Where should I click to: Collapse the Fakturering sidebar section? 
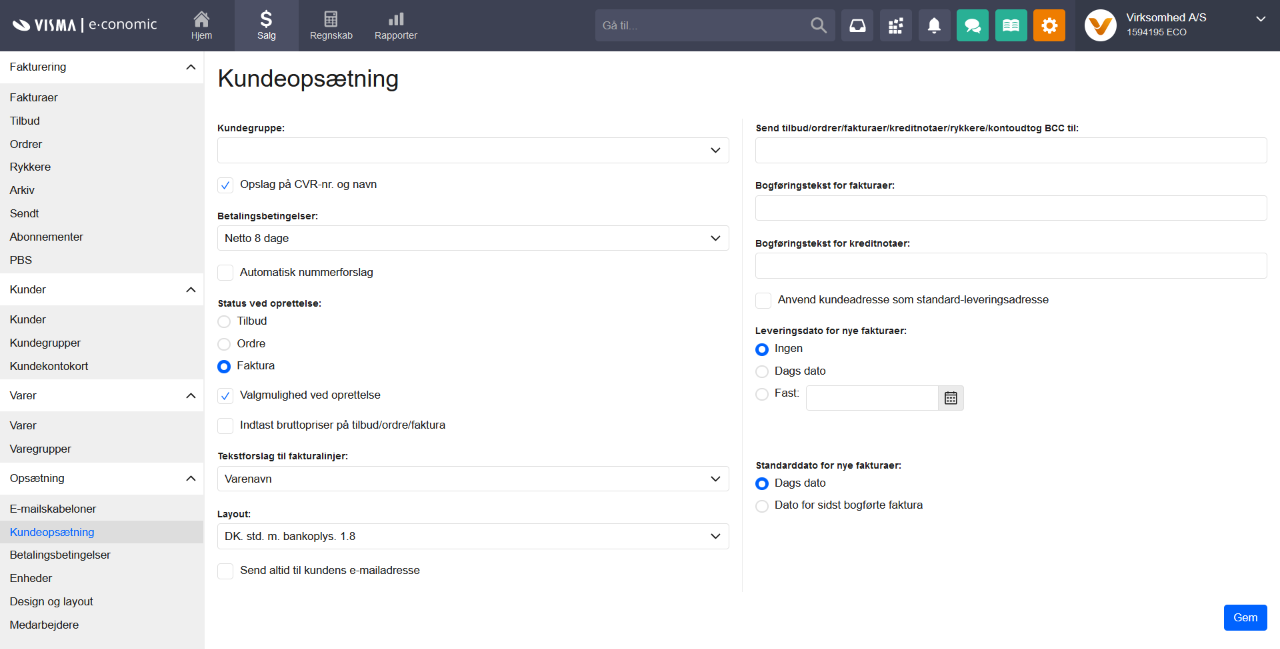point(191,67)
